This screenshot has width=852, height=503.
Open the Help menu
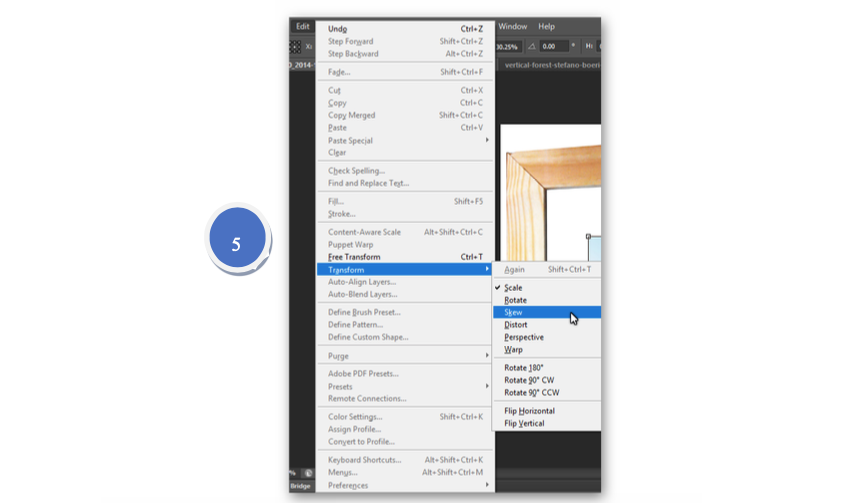coord(547,26)
